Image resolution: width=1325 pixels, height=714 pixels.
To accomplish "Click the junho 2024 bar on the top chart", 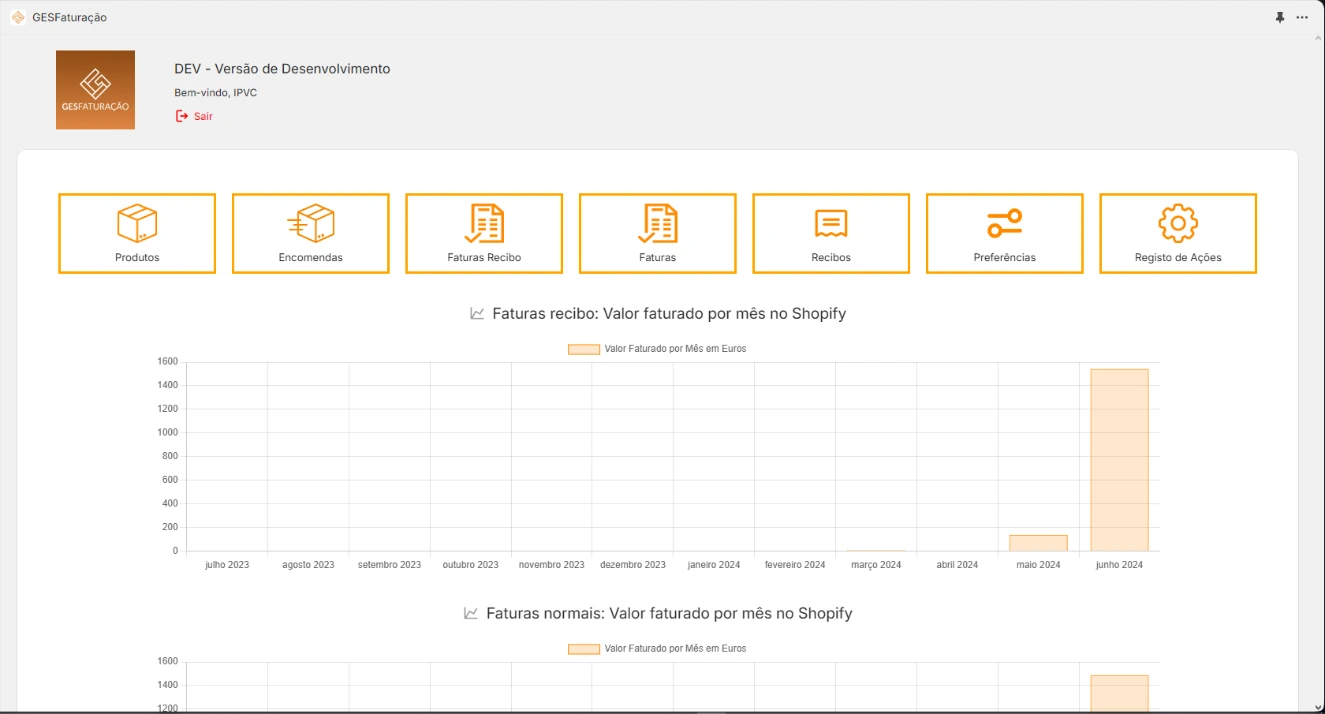I will click(x=1119, y=460).
